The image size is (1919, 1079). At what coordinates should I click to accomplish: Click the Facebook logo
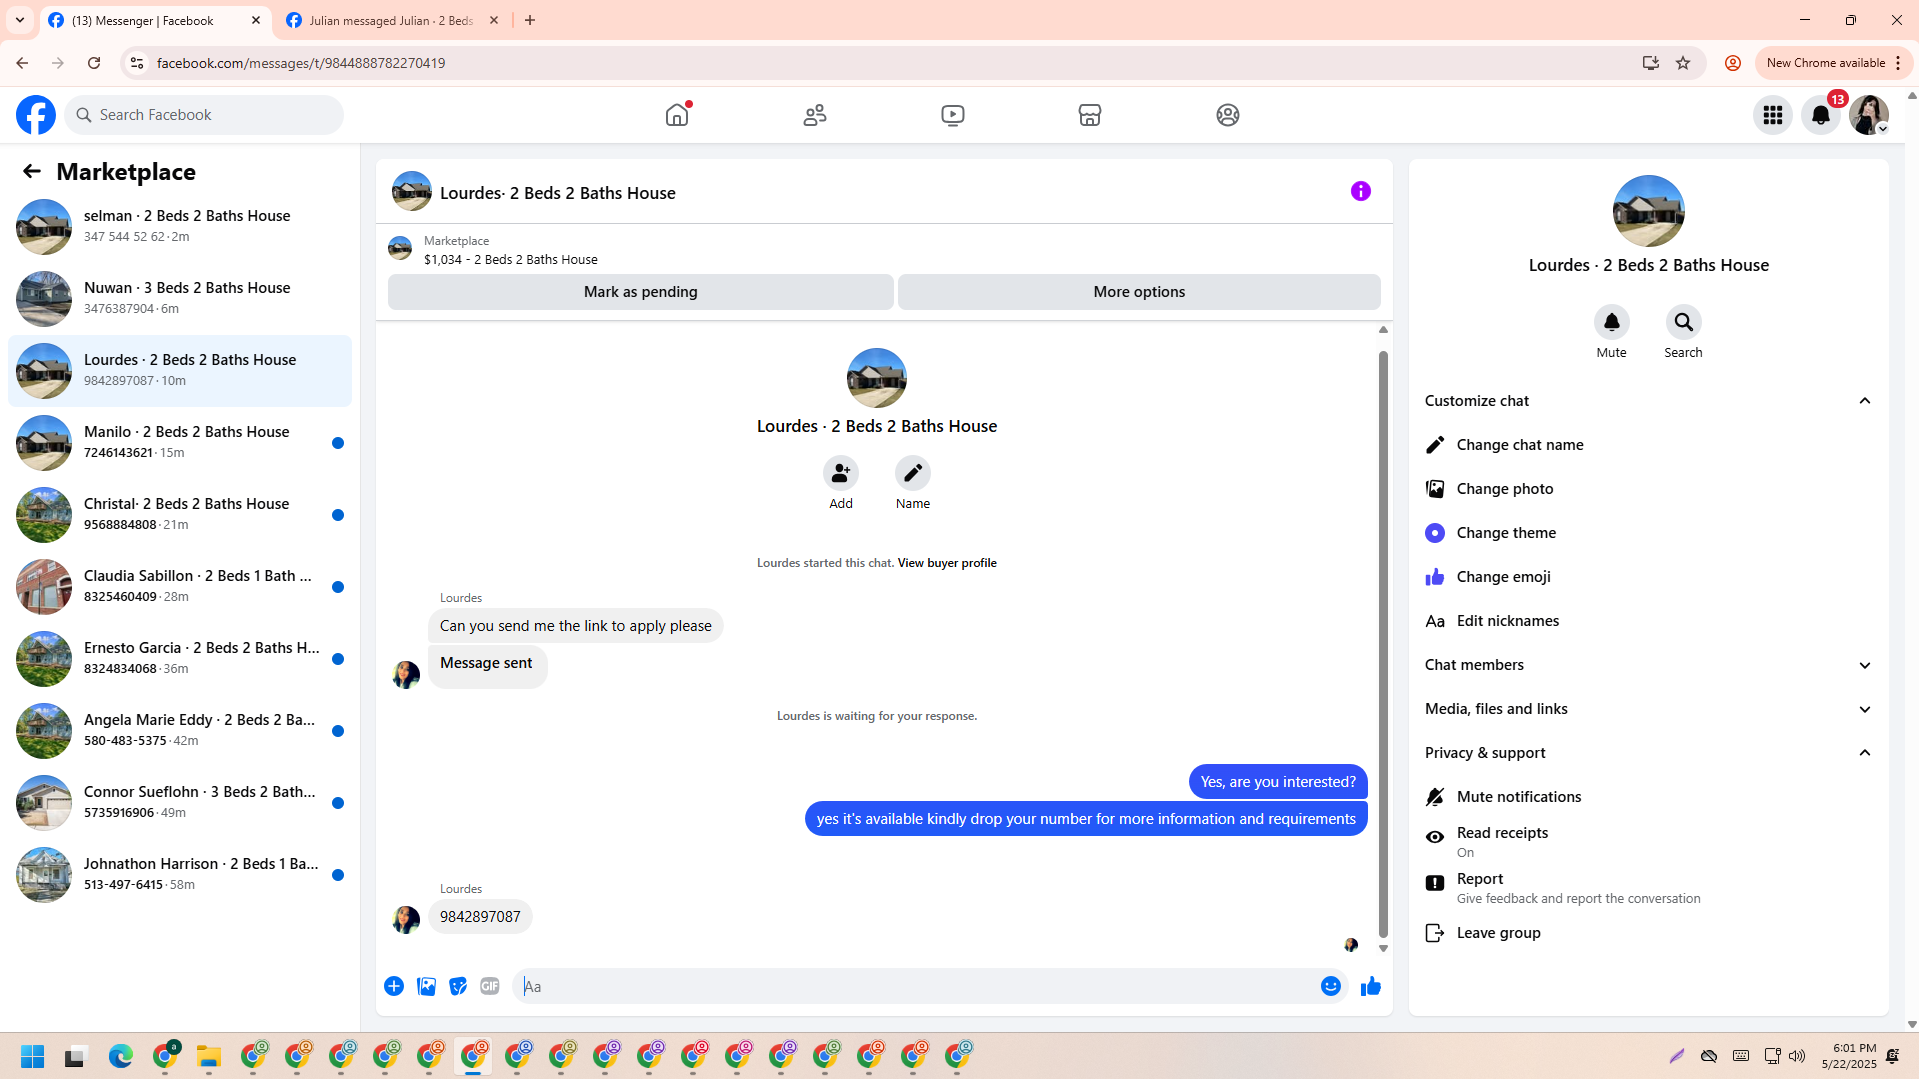pos(36,115)
